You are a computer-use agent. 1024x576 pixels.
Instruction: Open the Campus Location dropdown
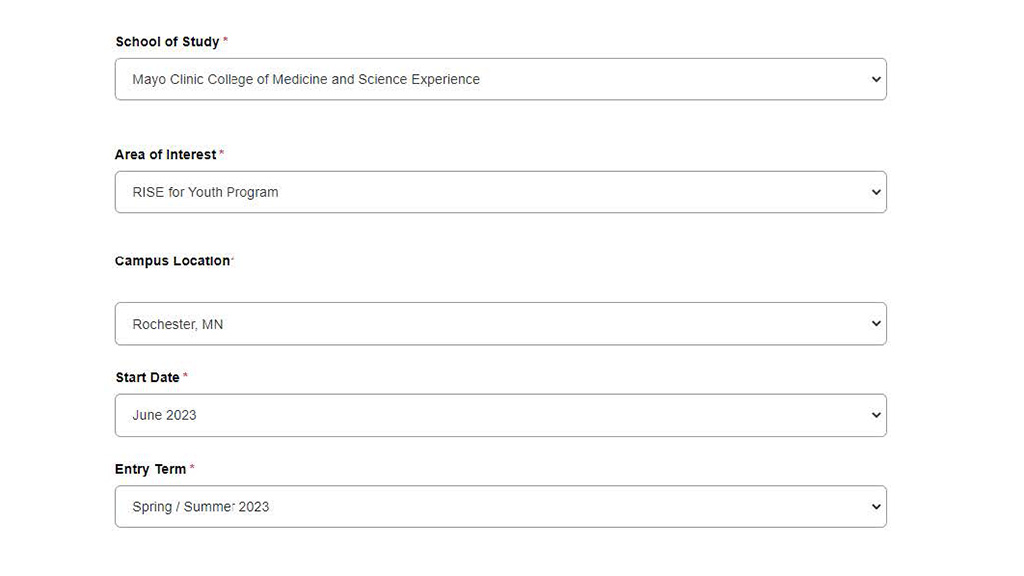tap(500, 323)
